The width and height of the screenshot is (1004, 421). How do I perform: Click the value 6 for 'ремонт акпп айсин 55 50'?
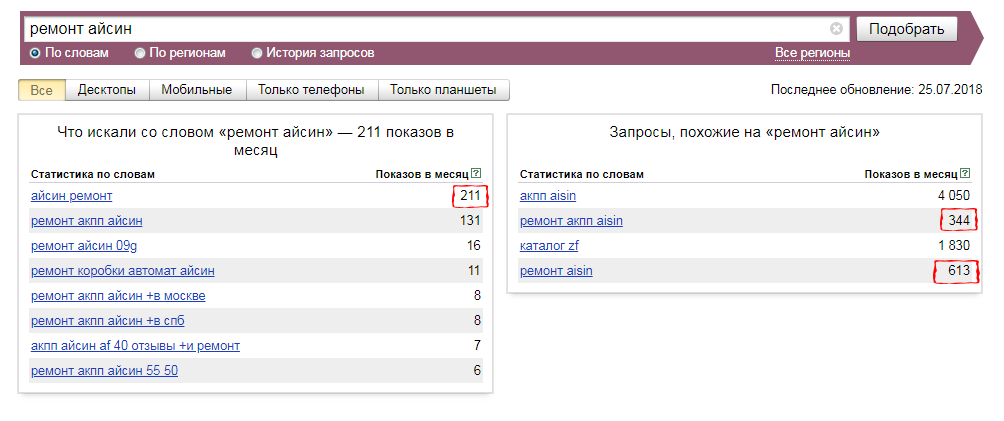pos(477,371)
